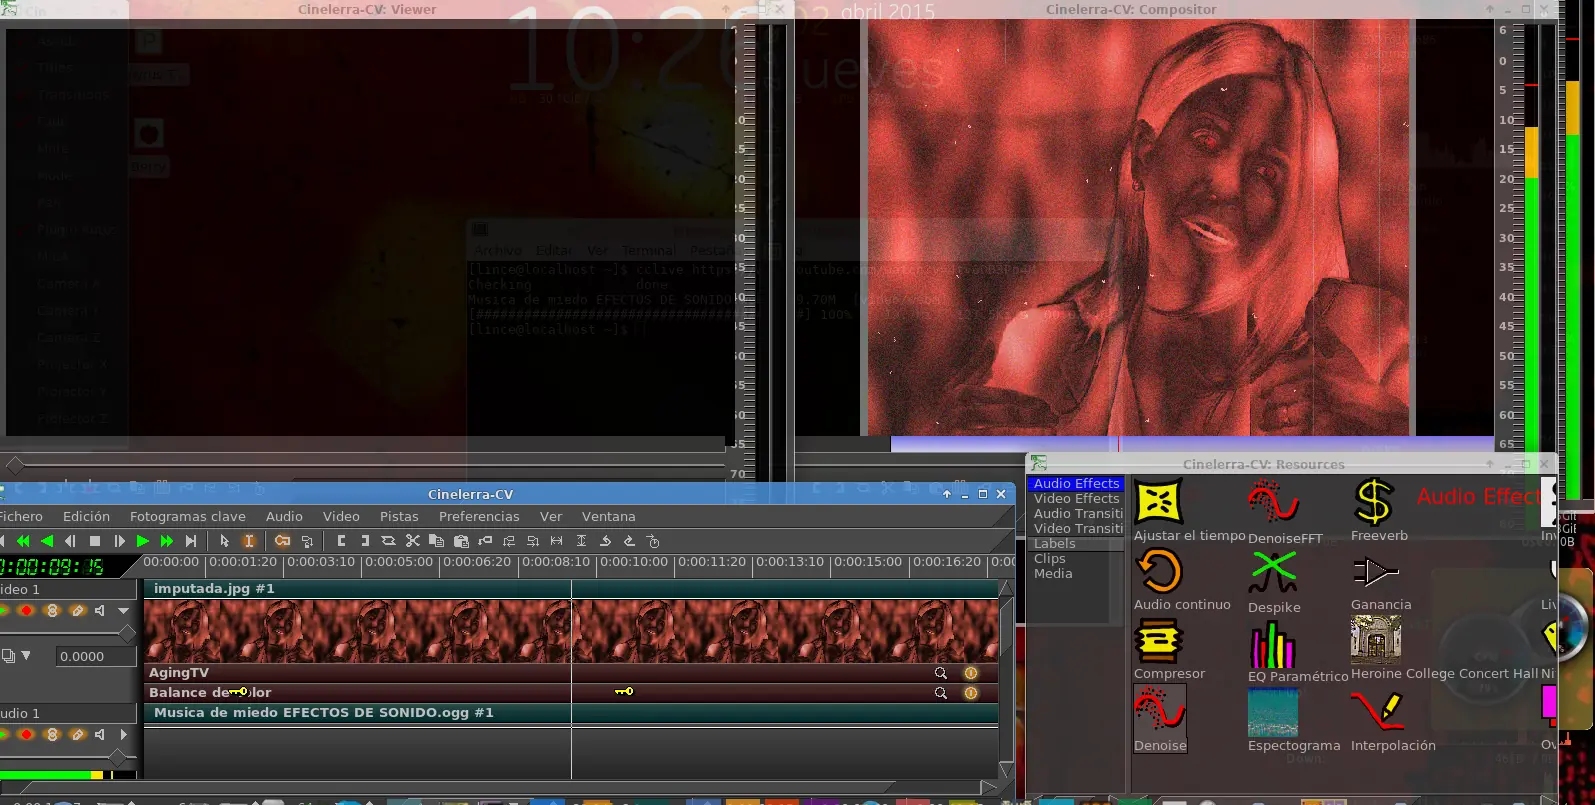1595x805 pixels.
Task: Start fast reverse playback
Action: tap(22, 541)
